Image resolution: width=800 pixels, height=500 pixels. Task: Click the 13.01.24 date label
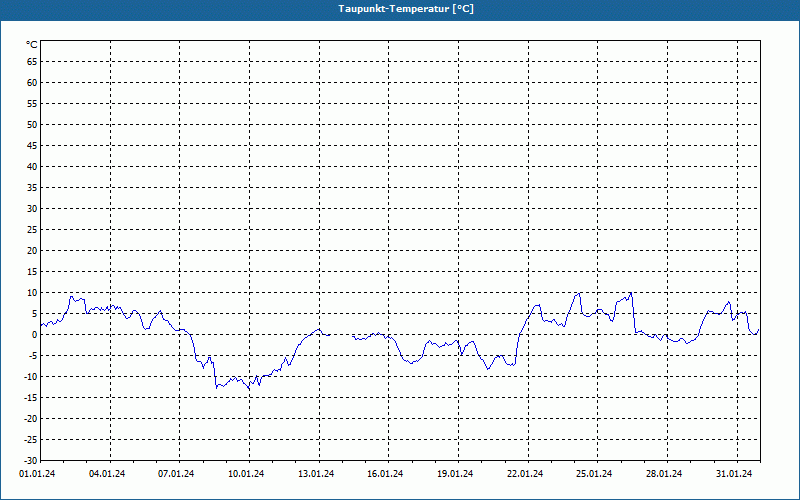click(x=316, y=474)
